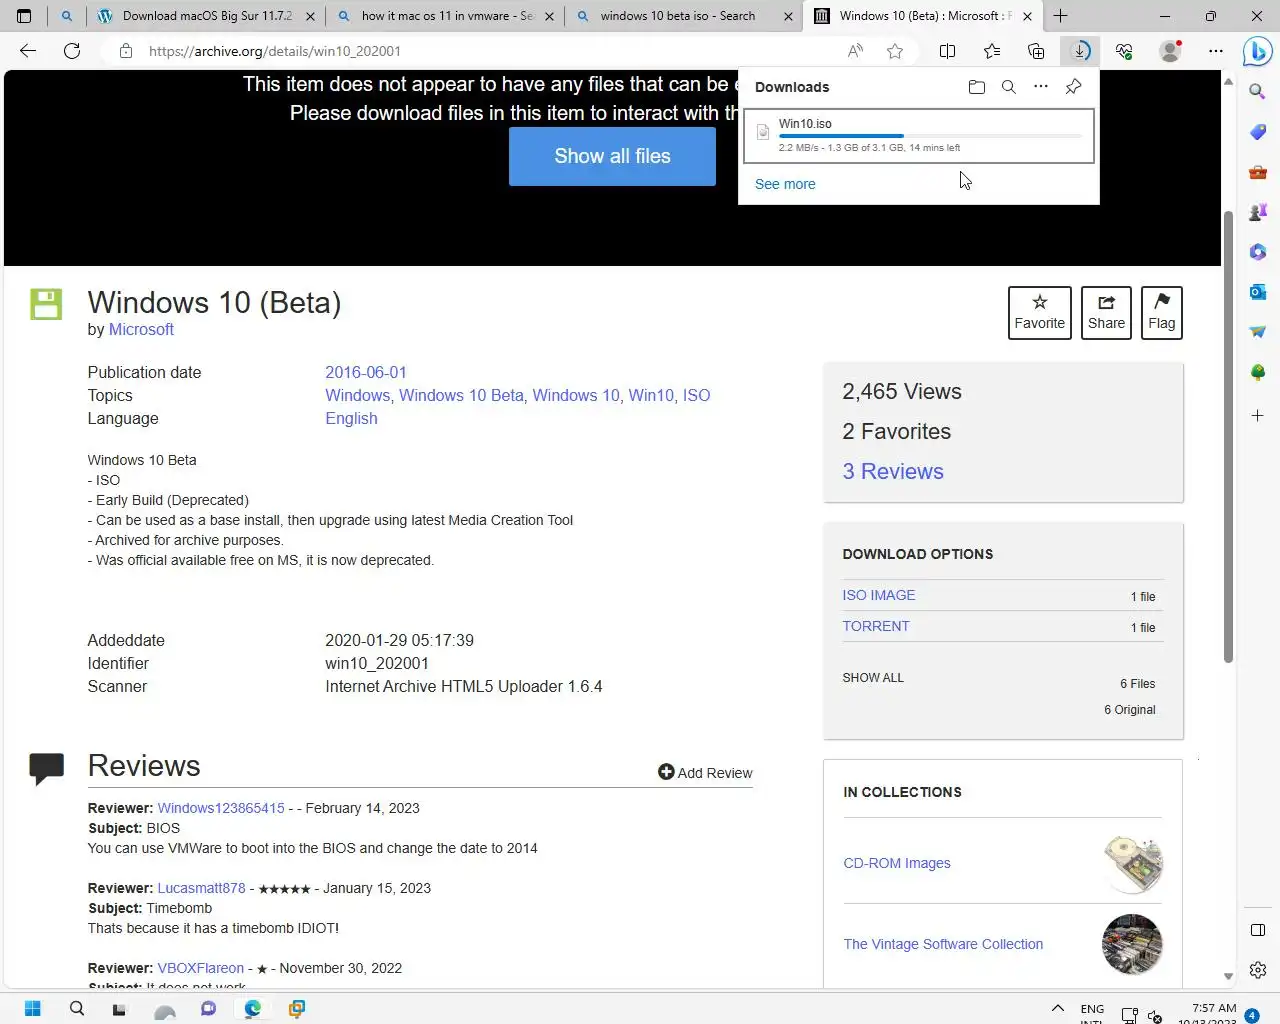Open split screen view icon

click(x=947, y=51)
